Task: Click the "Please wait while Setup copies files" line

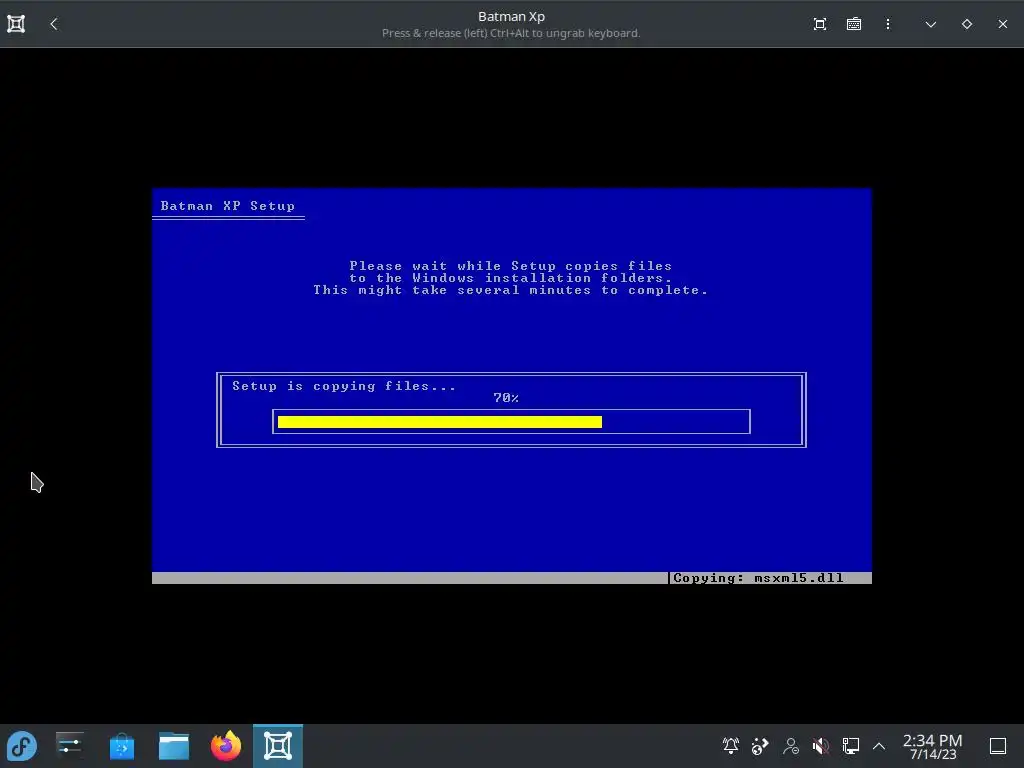Action: click(510, 266)
